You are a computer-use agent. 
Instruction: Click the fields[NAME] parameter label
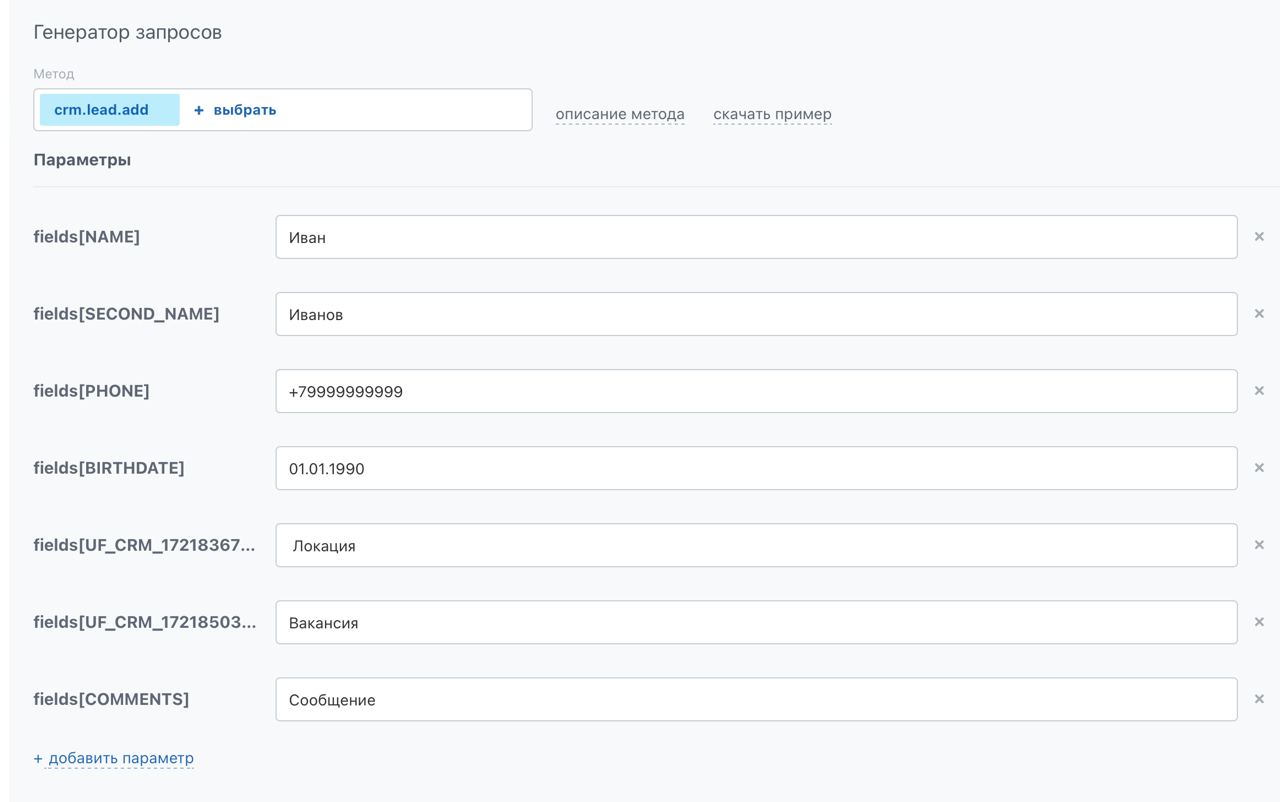tap(87, 237)
